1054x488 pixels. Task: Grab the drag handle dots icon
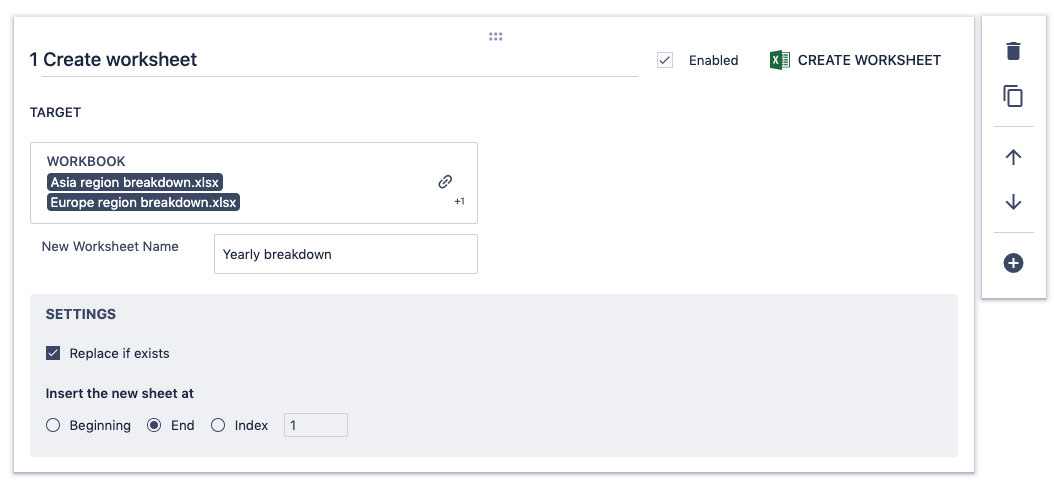tap(495, 37)
